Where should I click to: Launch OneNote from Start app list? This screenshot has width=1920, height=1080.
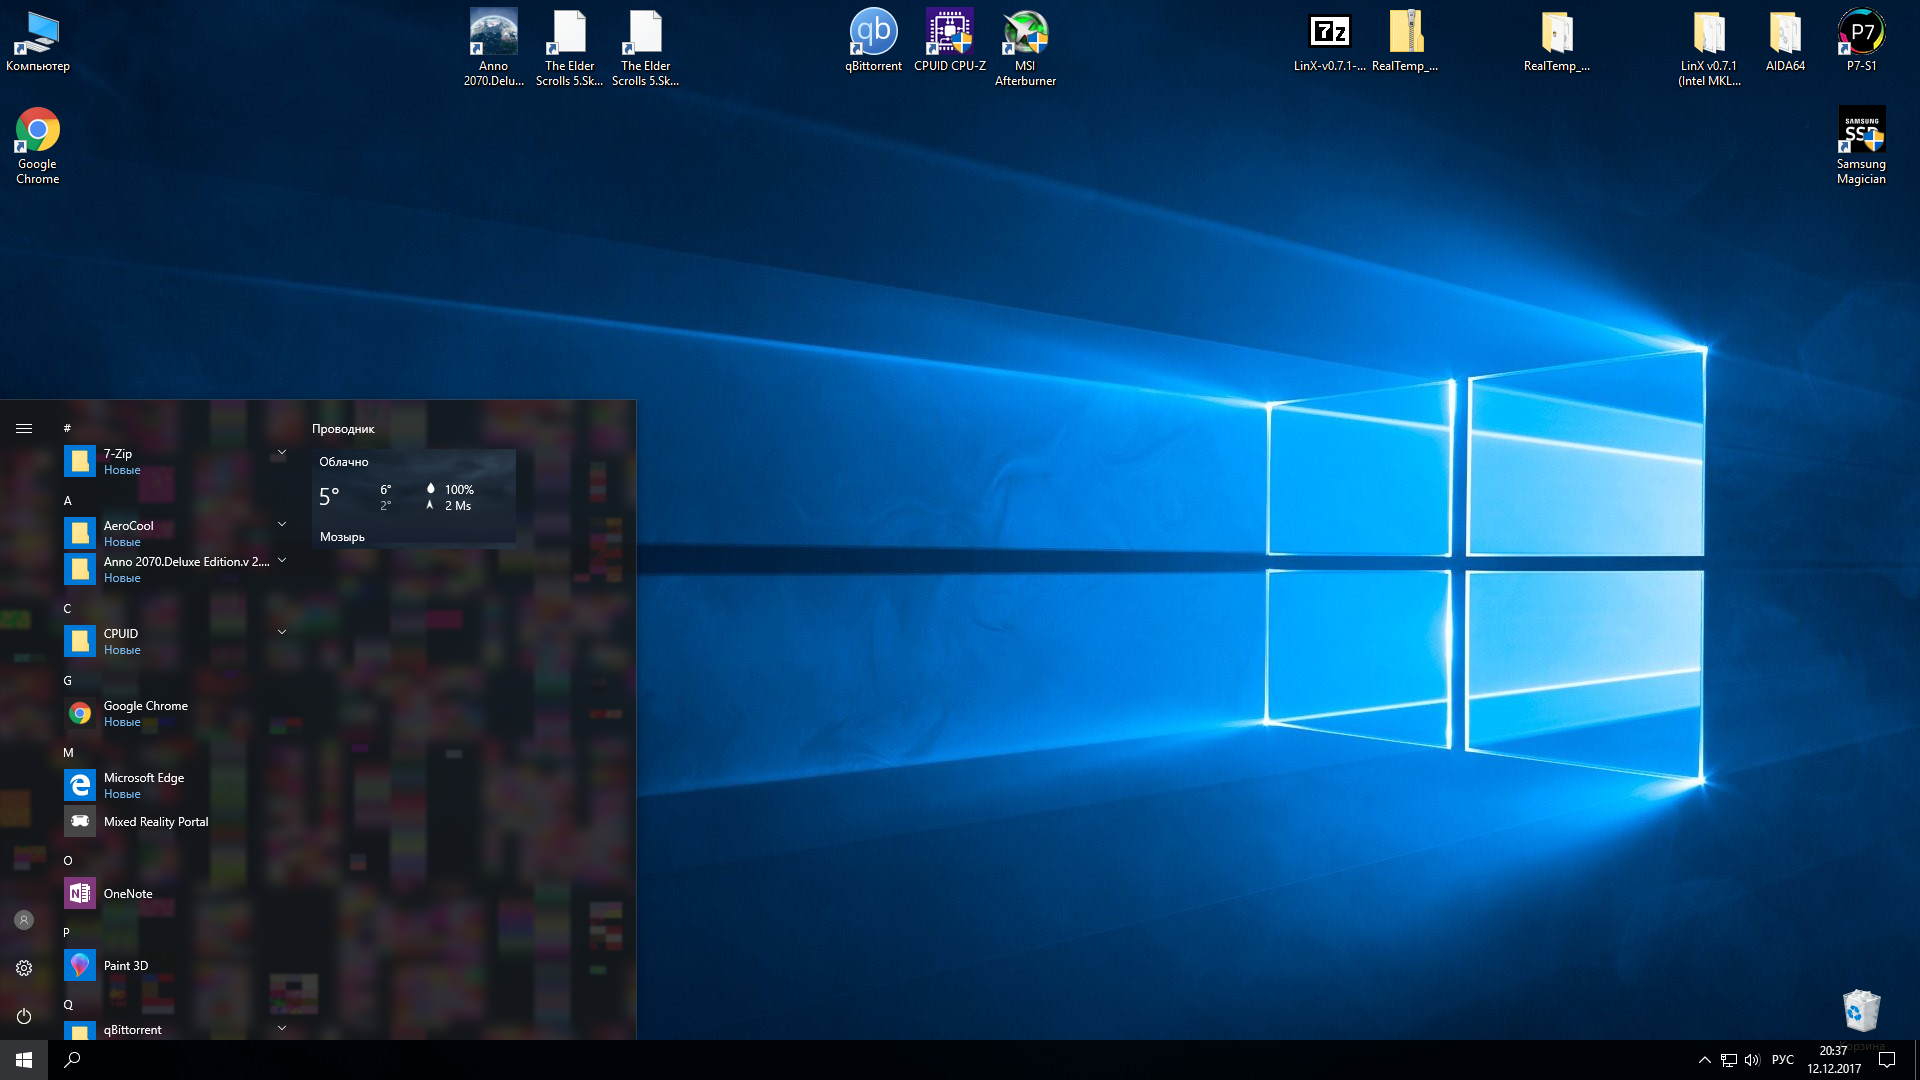pyautogui.click(x=128, y=893)
